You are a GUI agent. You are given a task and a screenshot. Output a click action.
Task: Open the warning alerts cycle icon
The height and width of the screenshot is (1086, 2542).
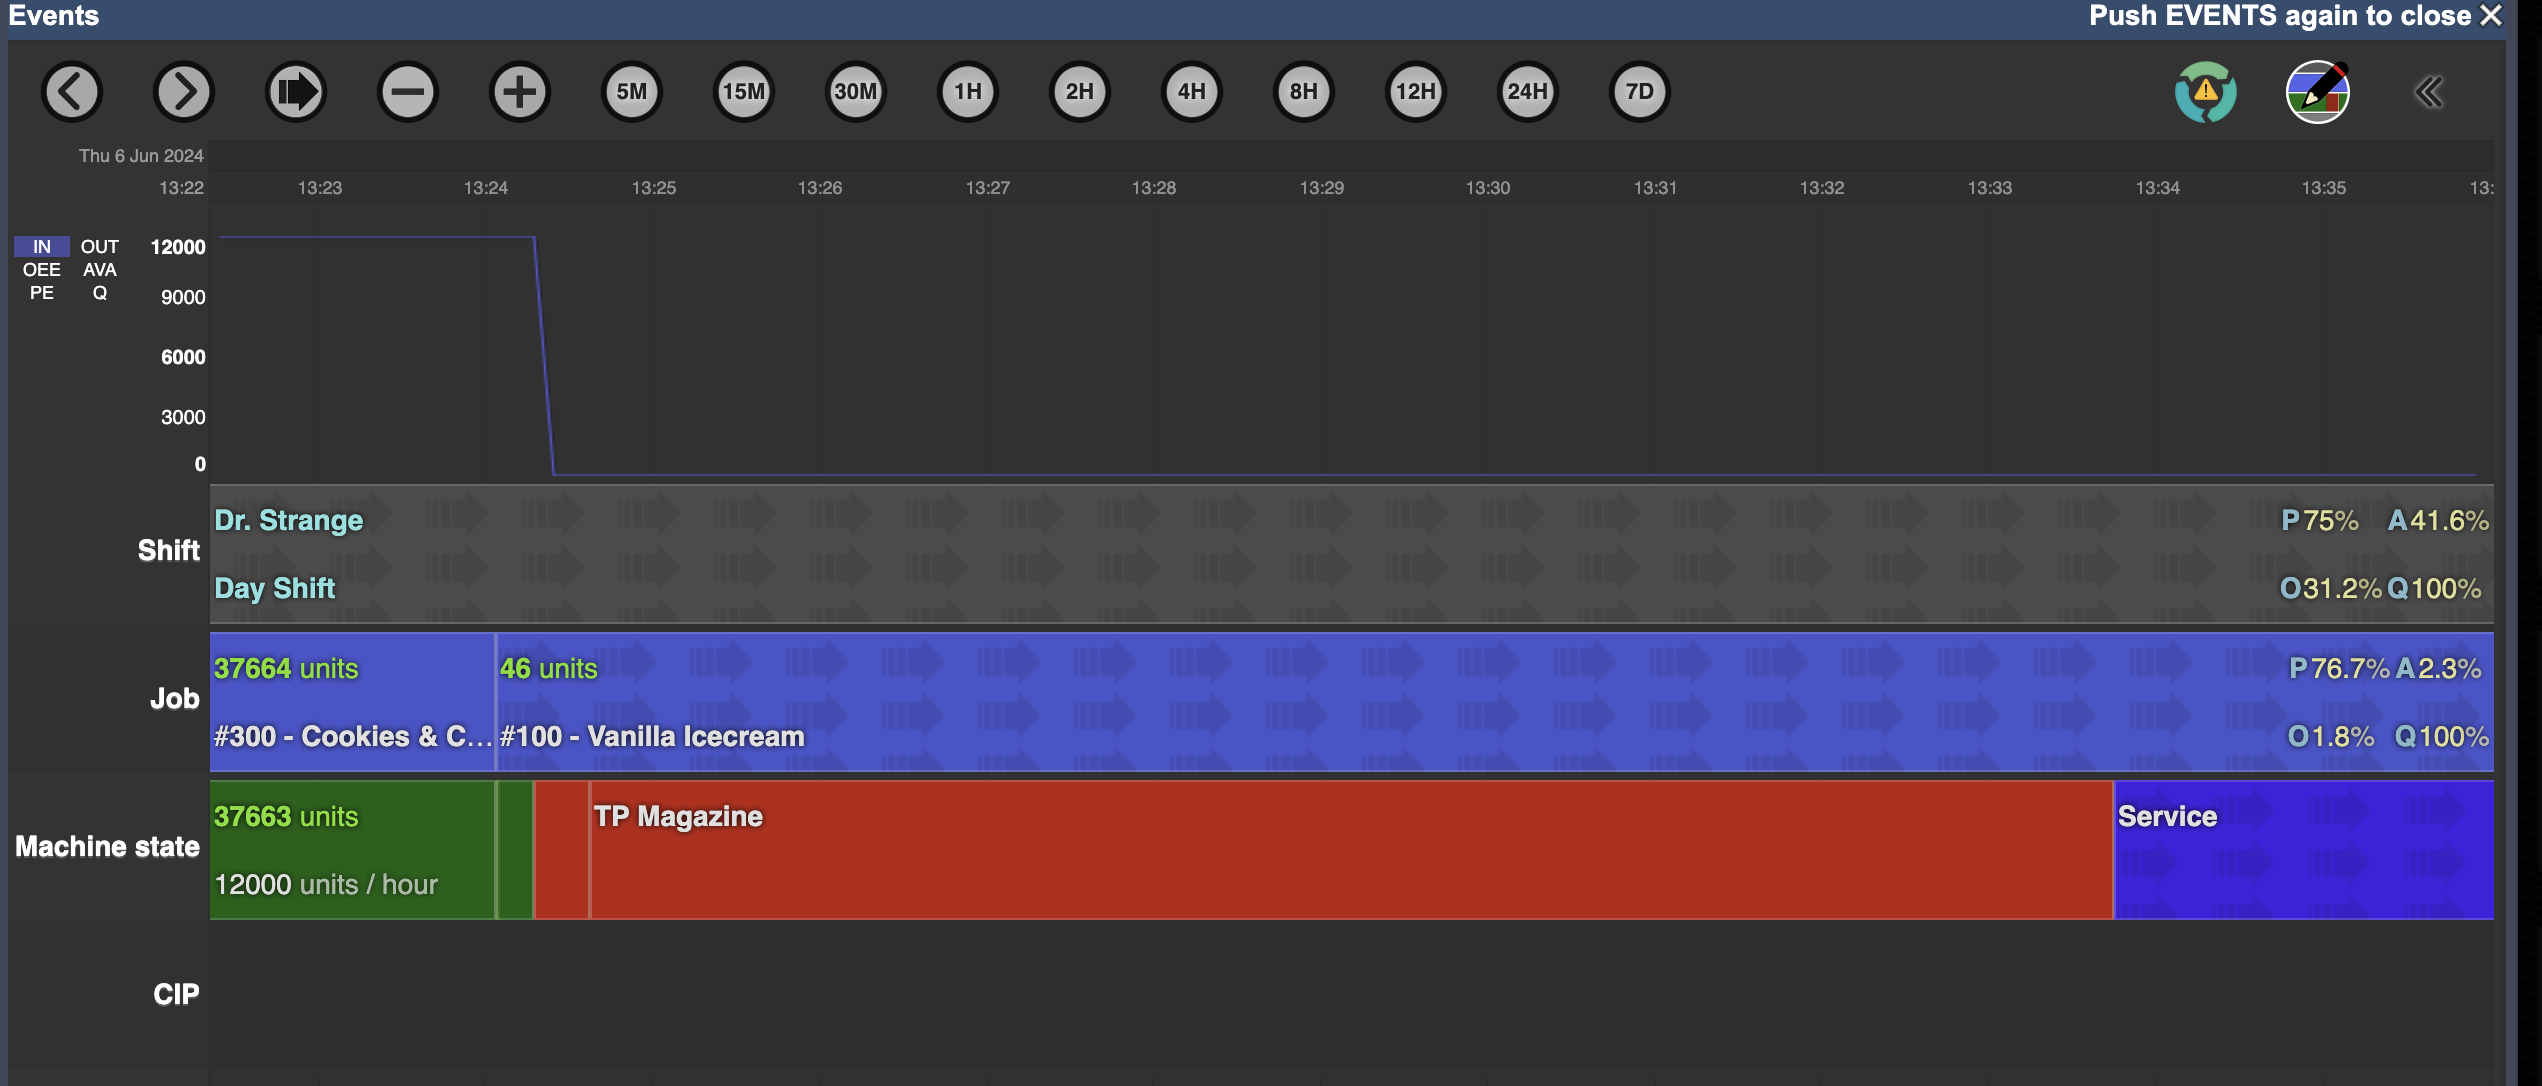click(x=2205, y=92)
